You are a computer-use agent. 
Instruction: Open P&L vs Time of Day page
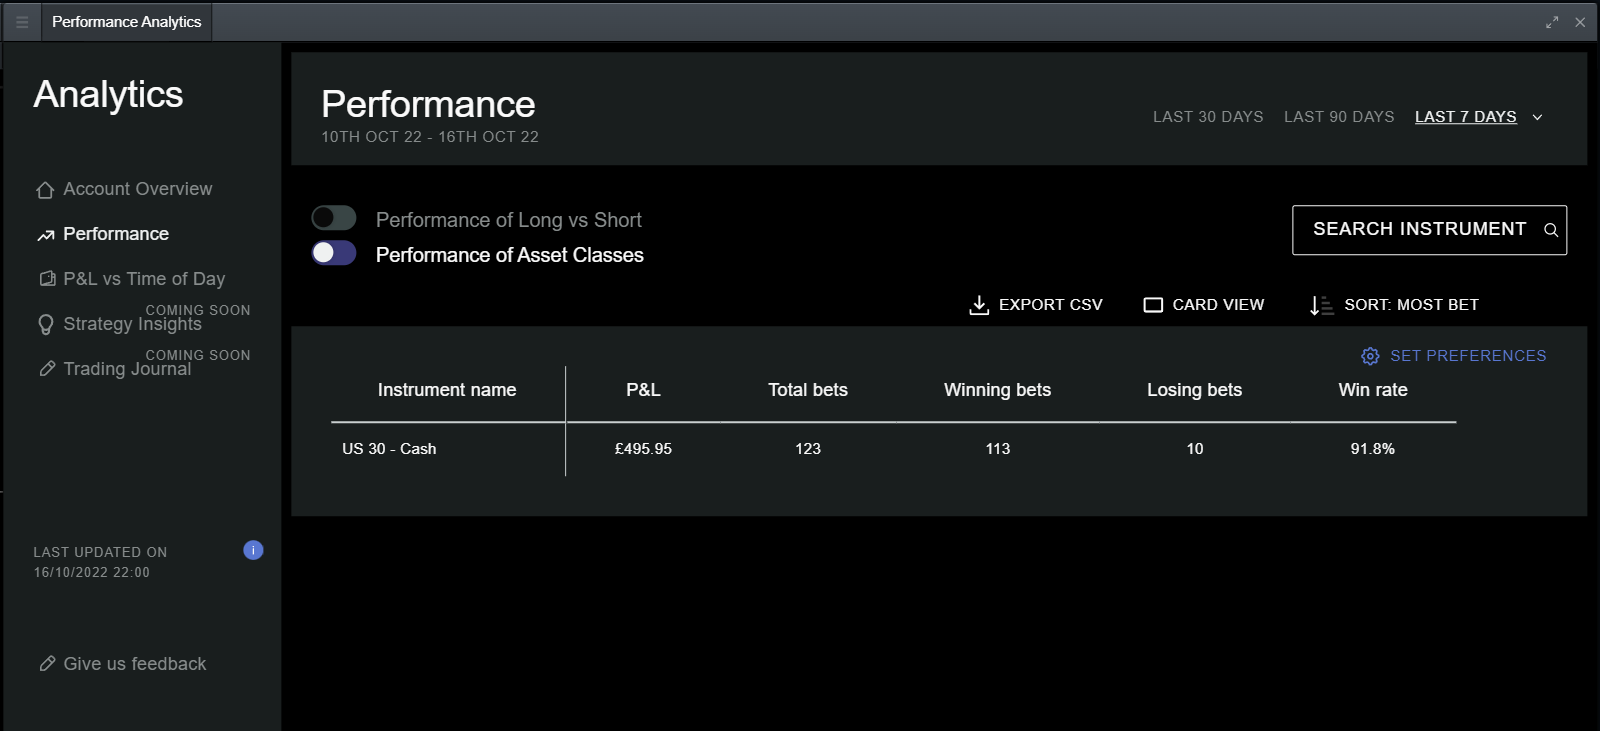143,279
